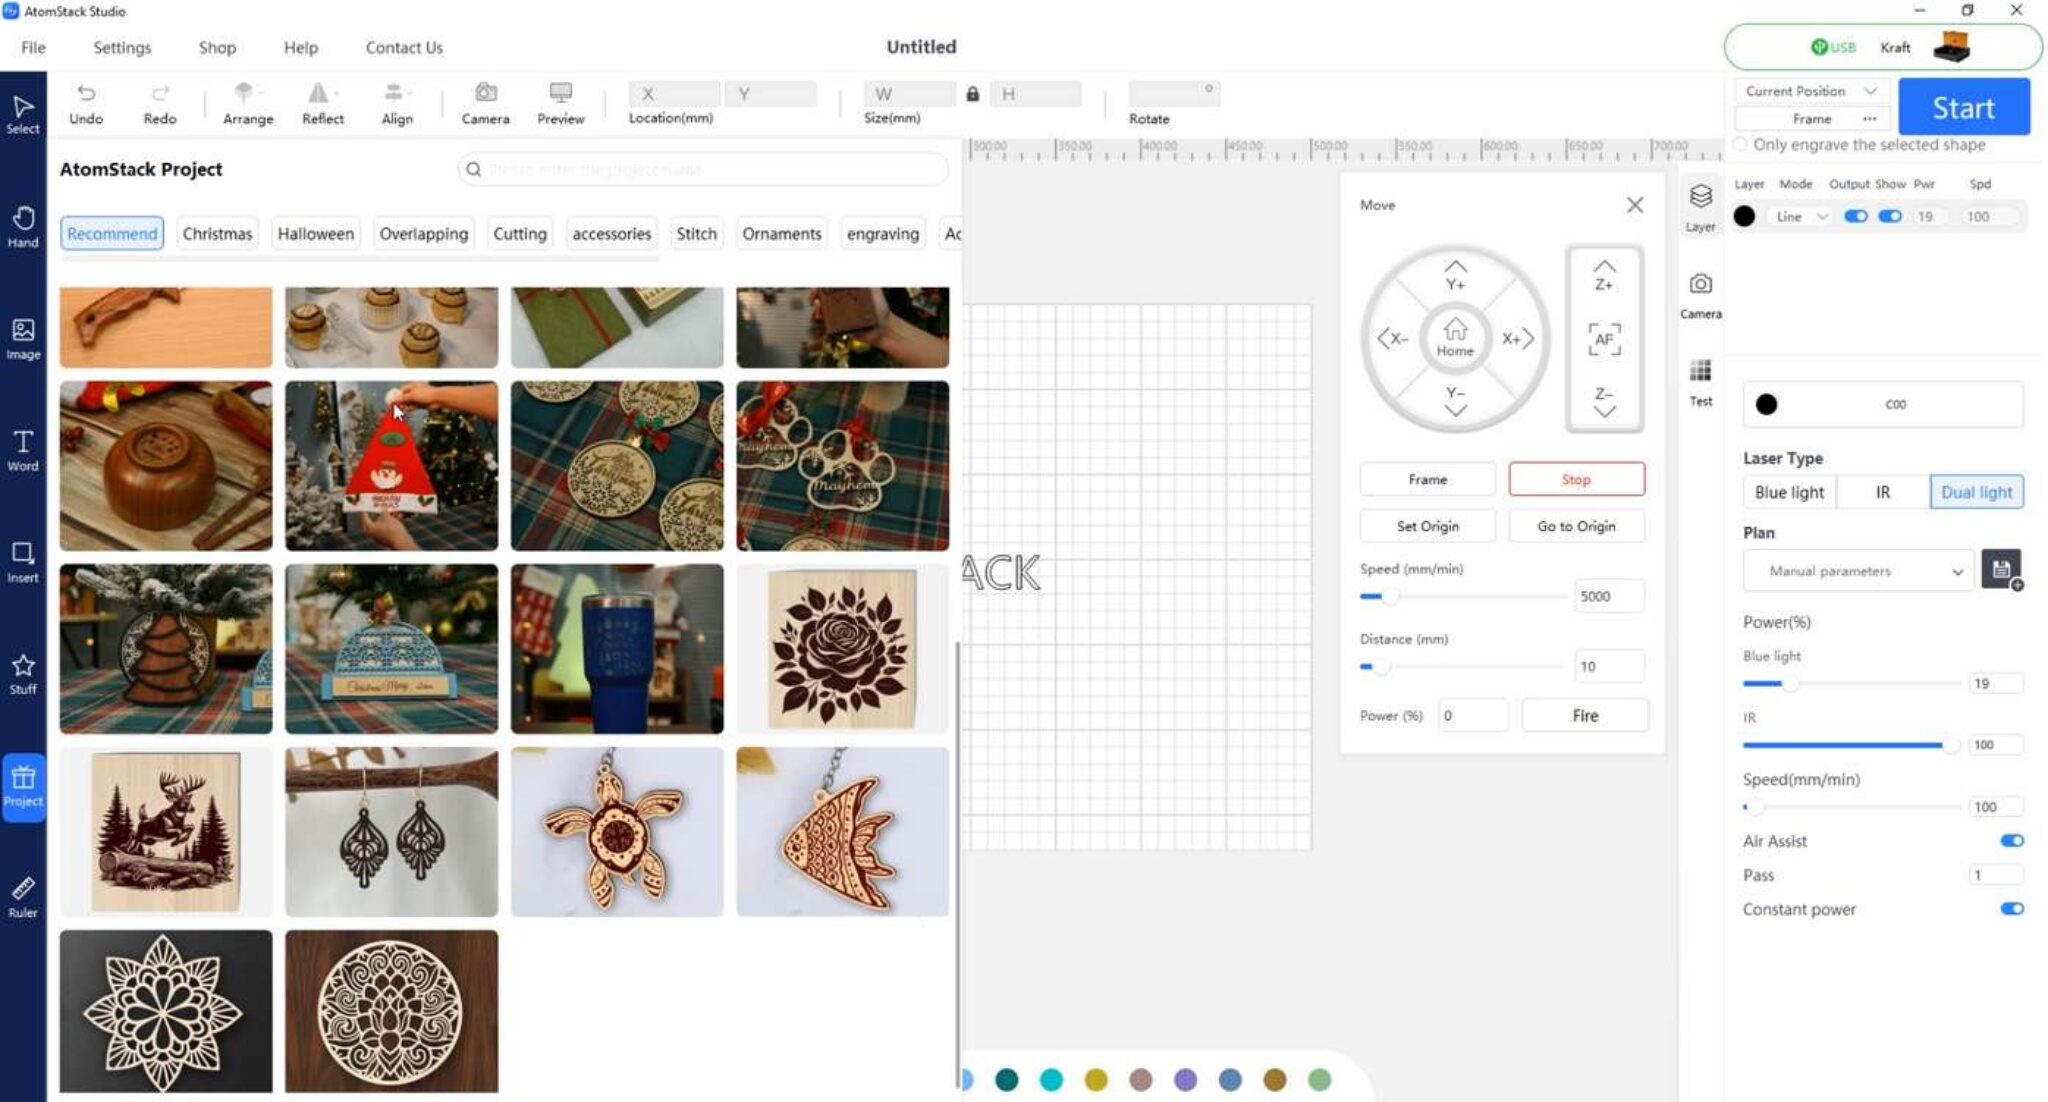This screenshot has height=1102, width=2048.
Task: Switch to the Test panel on the right
Action: tap(1699, 383)
